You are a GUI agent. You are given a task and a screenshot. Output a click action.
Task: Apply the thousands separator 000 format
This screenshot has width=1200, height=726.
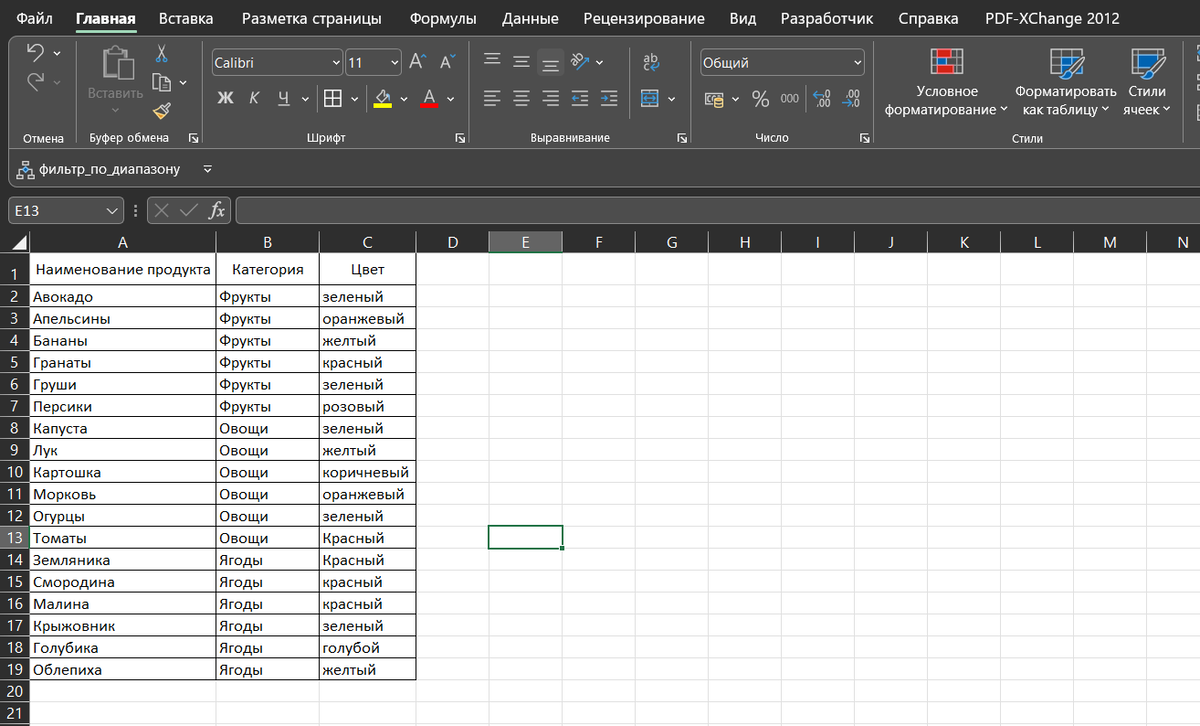(790, 98)
